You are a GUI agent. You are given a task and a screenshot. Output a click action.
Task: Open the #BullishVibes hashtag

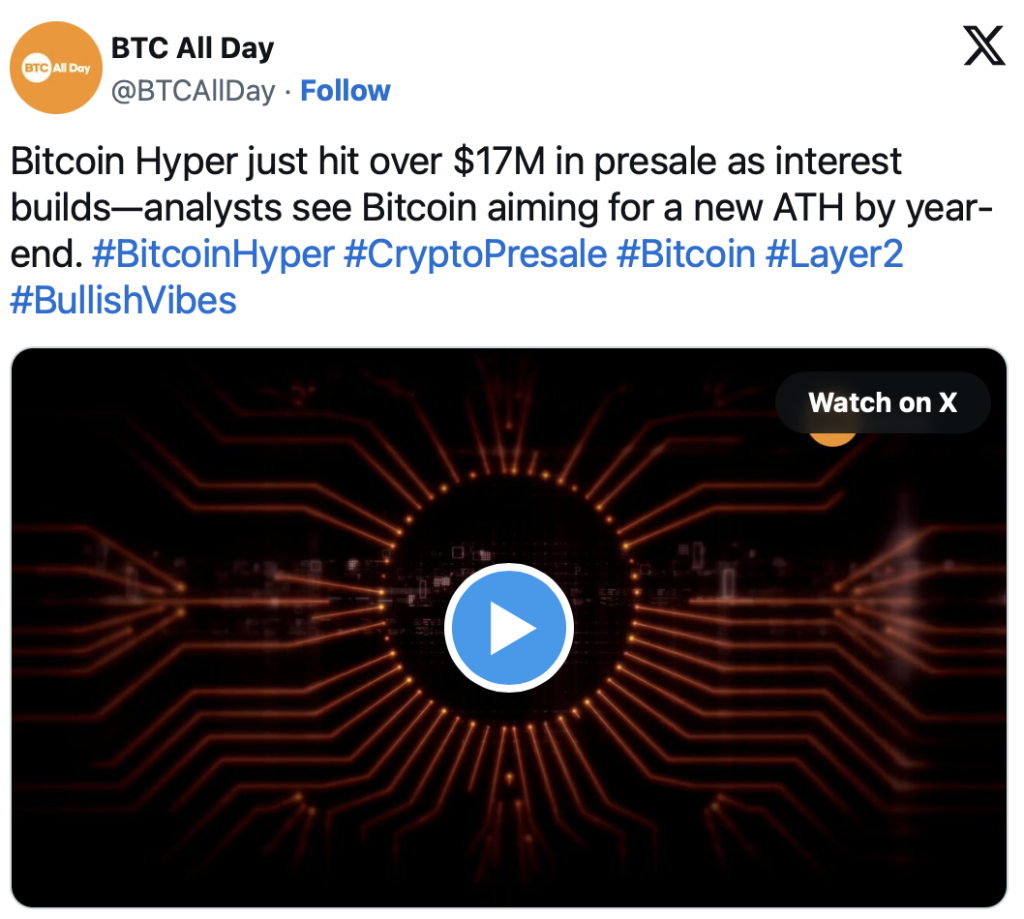point(123,300)
